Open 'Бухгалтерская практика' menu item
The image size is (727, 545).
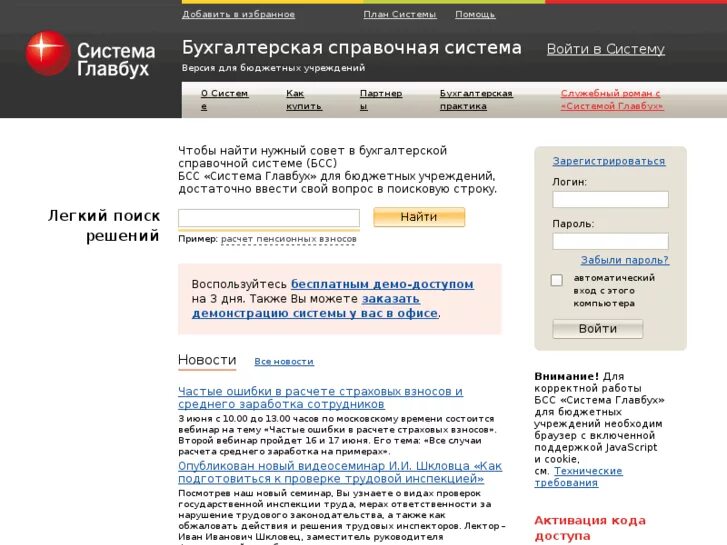[476, 100]
